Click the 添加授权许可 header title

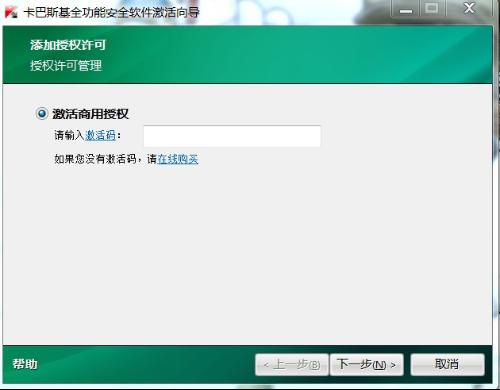point(68,45)
